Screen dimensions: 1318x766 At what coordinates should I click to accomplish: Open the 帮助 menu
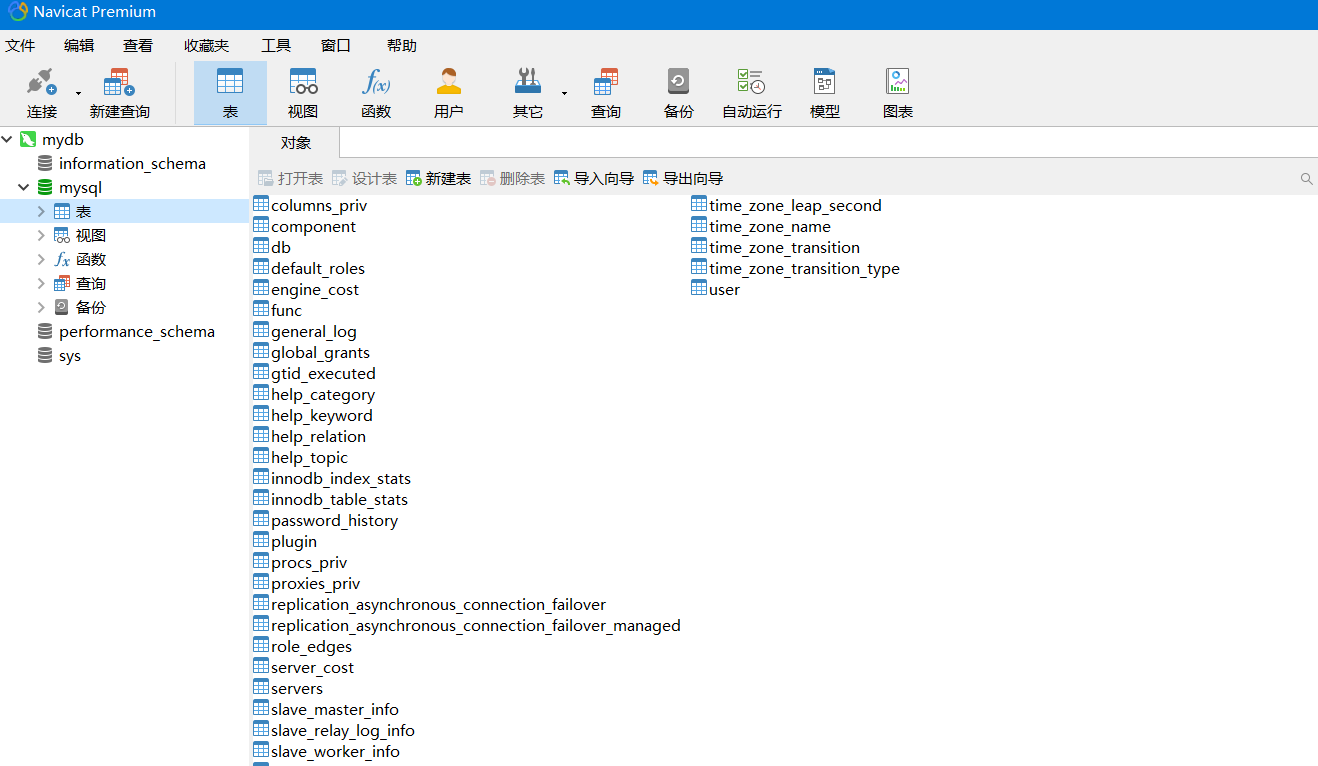[402, 45]
